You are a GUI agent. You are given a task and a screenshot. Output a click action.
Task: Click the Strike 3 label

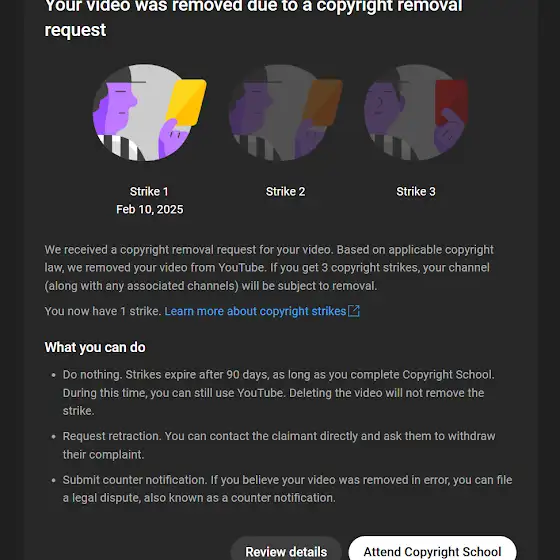coord(416,192)
